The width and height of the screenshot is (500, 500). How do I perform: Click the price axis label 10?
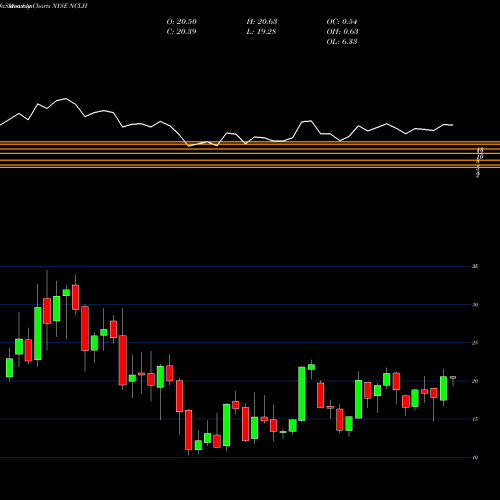(x=475, y=458)
